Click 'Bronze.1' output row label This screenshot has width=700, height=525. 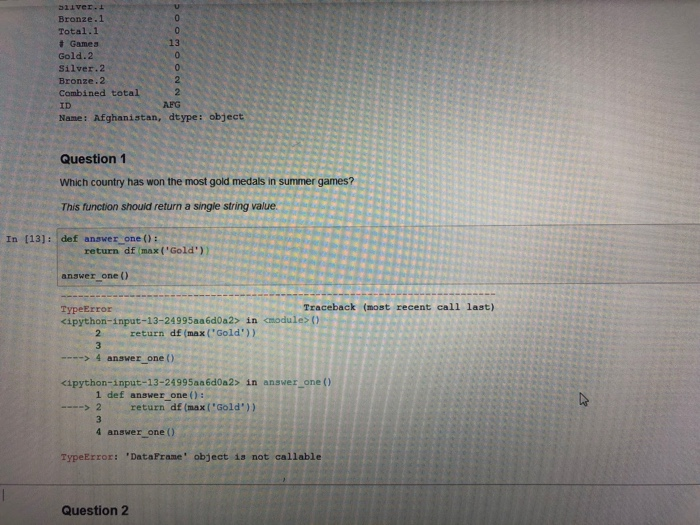coord(81,19)
